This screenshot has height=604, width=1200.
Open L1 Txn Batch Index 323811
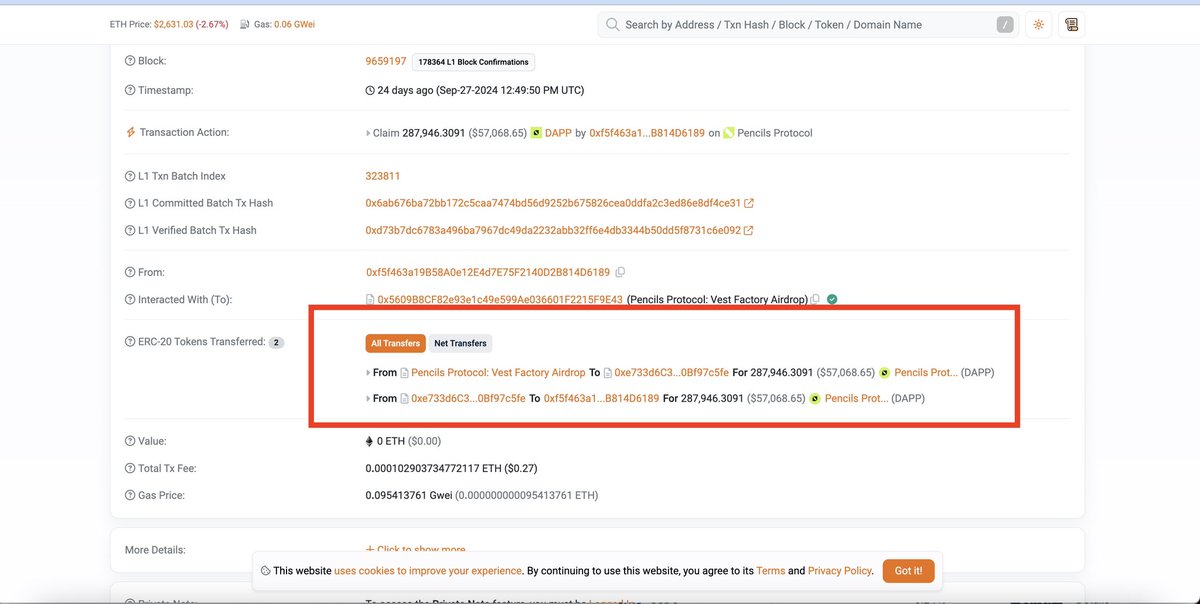[x=383, y=176]
